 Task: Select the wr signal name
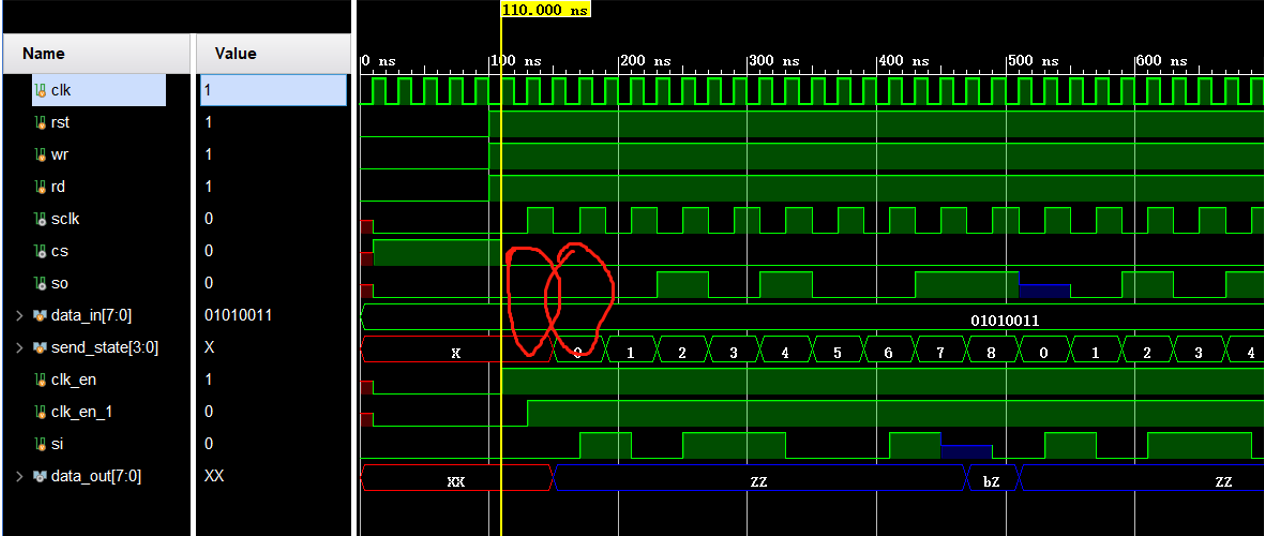(60, 154)
